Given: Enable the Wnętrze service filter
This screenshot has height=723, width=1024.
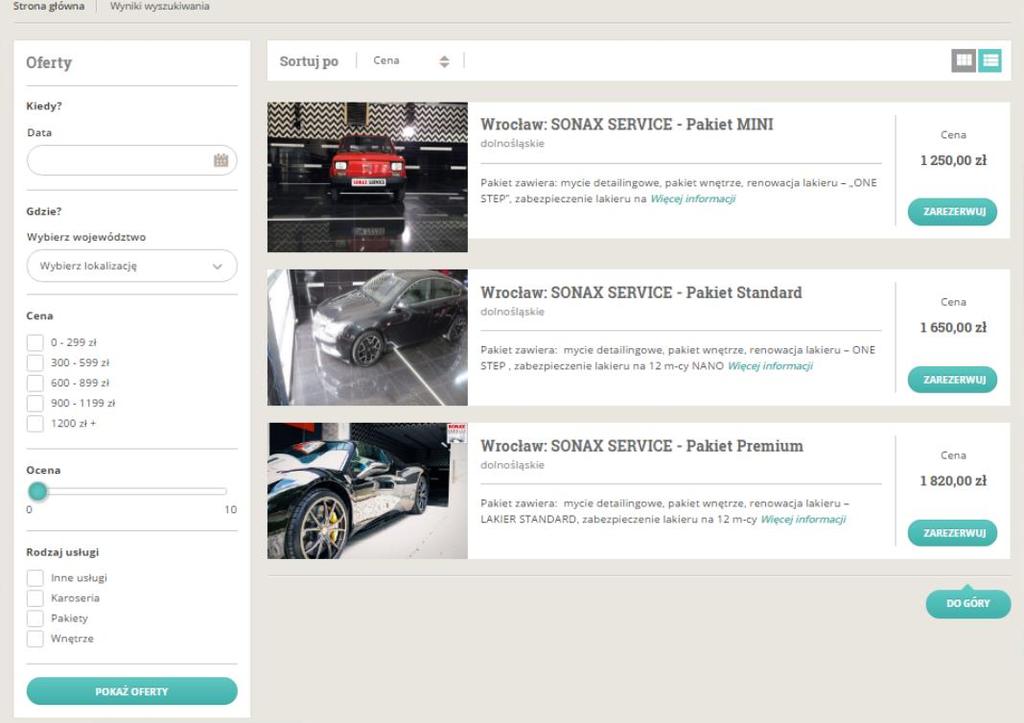Looking at the screenshot, I should click(x=35, y=639).
